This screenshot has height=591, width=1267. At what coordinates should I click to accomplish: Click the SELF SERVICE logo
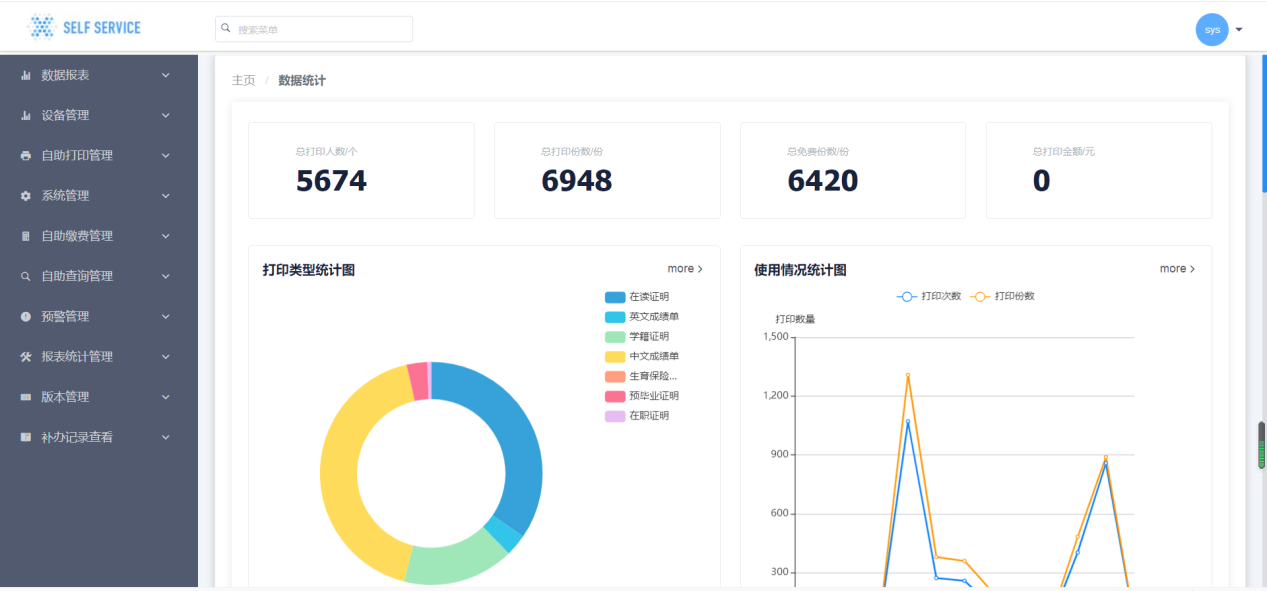click(x=85, y=28)
